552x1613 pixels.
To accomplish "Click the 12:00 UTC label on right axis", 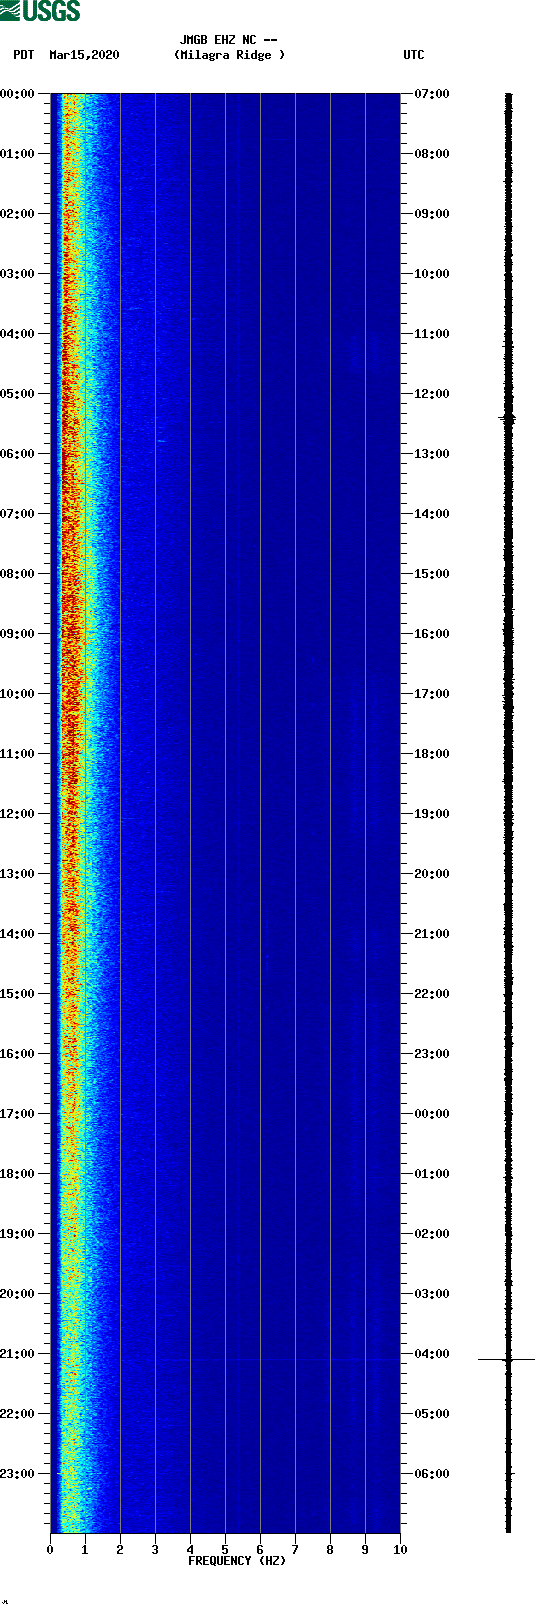I will (x=432, y=394).
